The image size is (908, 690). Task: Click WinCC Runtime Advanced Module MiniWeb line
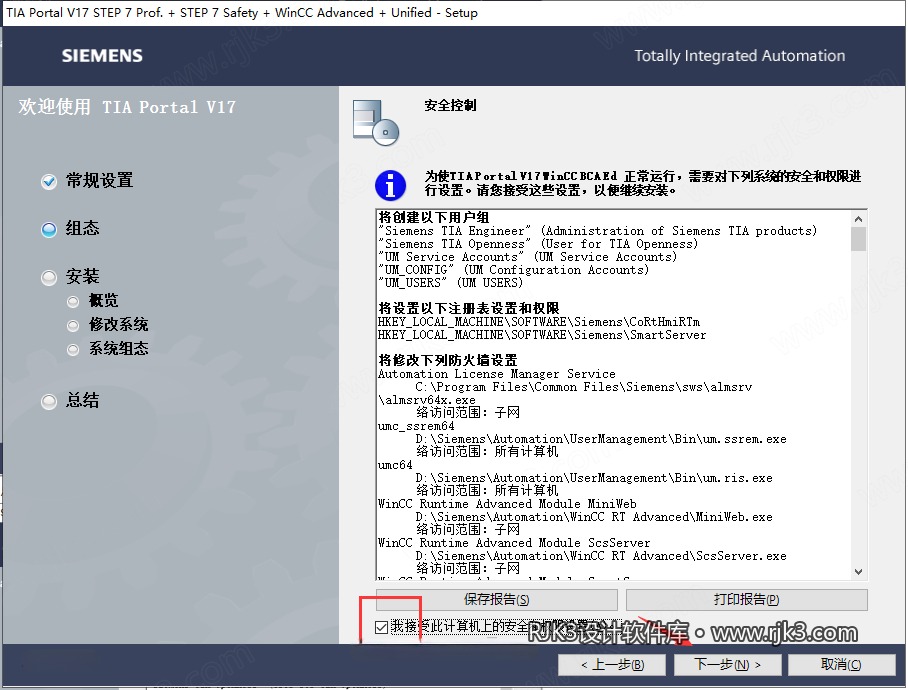pos(507,504)
